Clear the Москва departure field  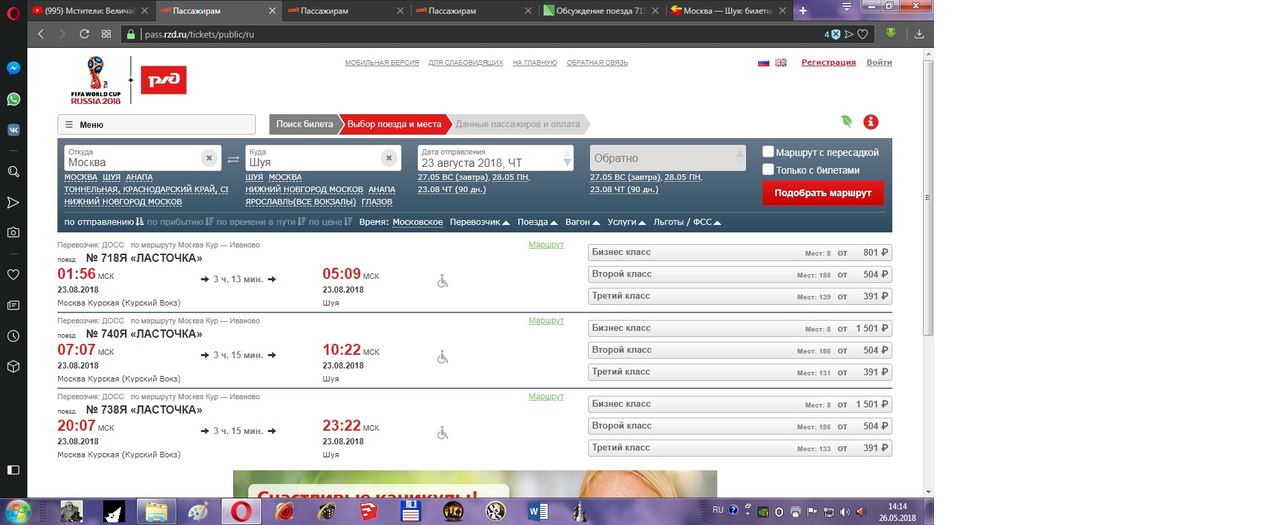(208, 158)
